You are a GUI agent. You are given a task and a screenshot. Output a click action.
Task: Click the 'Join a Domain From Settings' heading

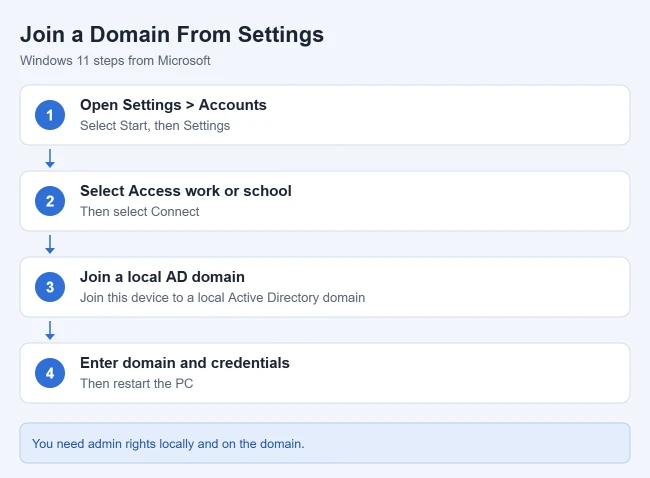click(x=172, y=35)
